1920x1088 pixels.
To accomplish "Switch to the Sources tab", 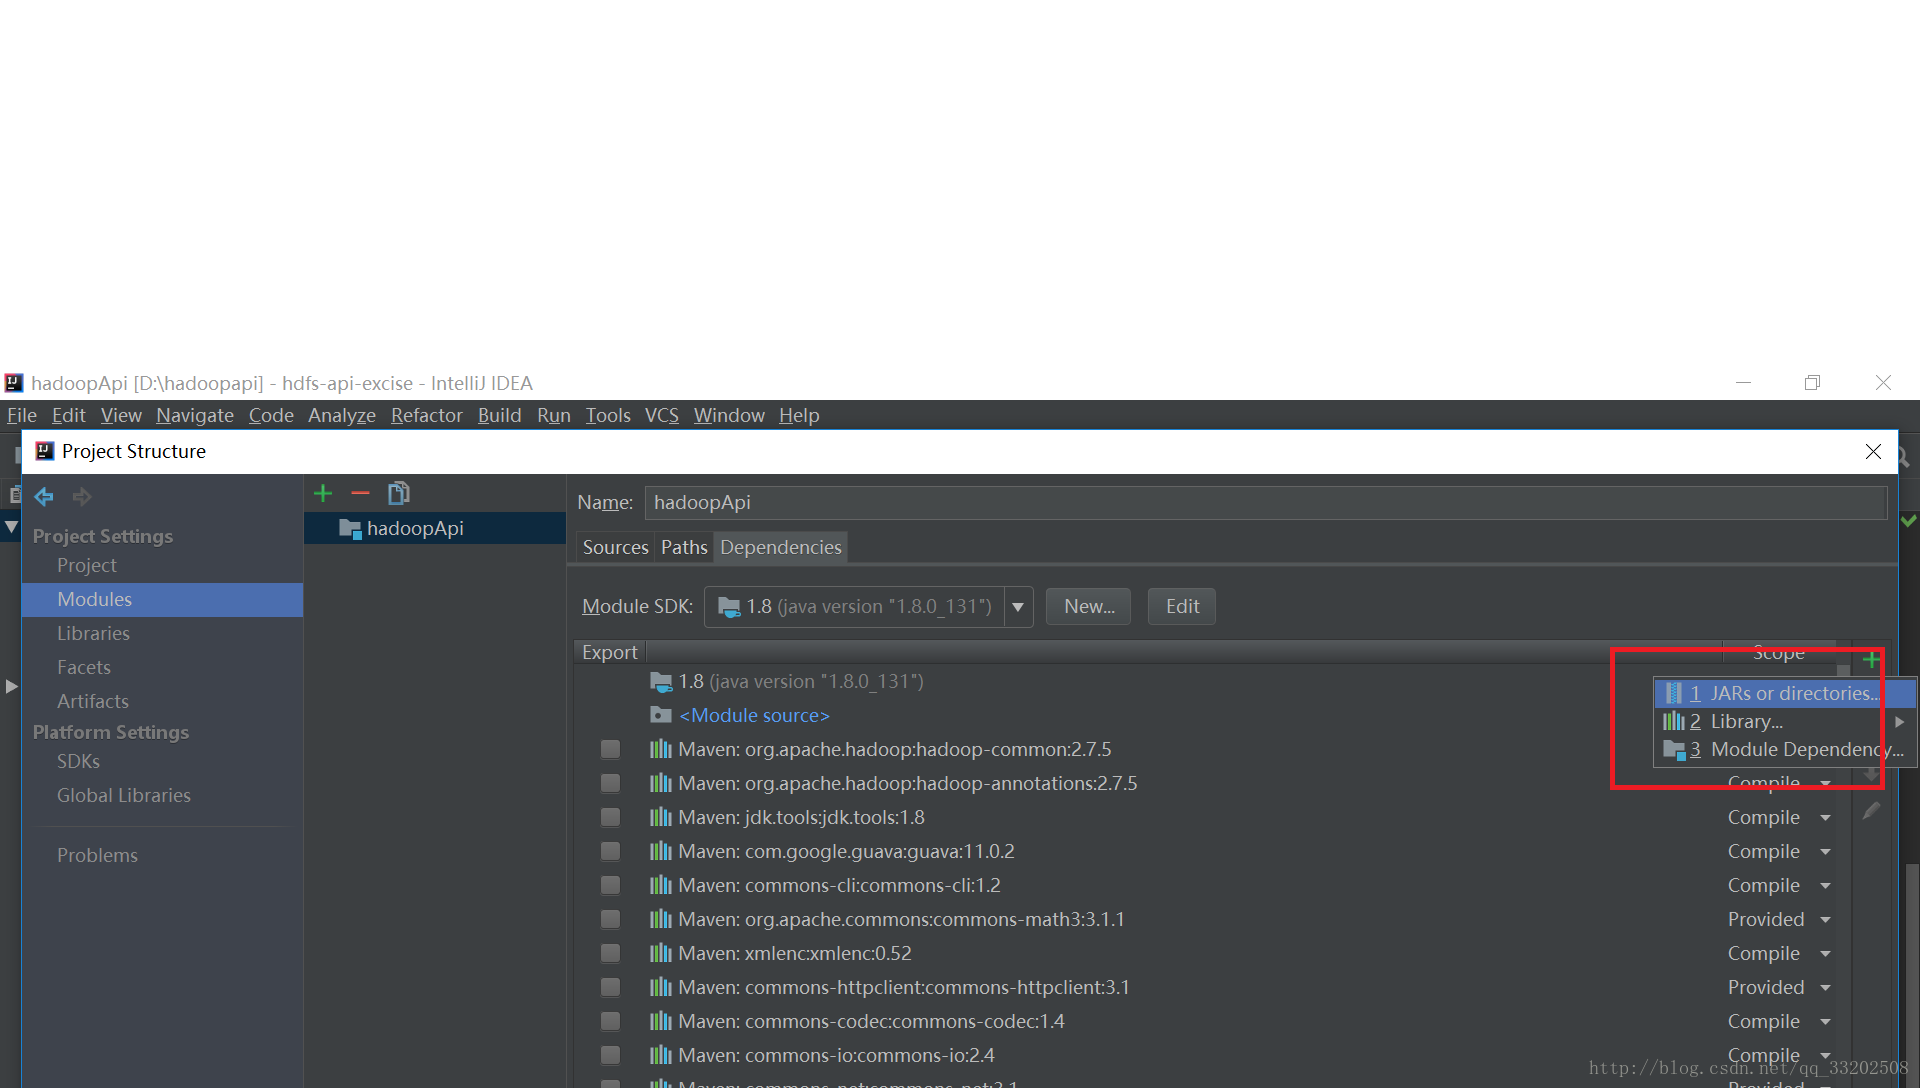I will click(615, 547).
